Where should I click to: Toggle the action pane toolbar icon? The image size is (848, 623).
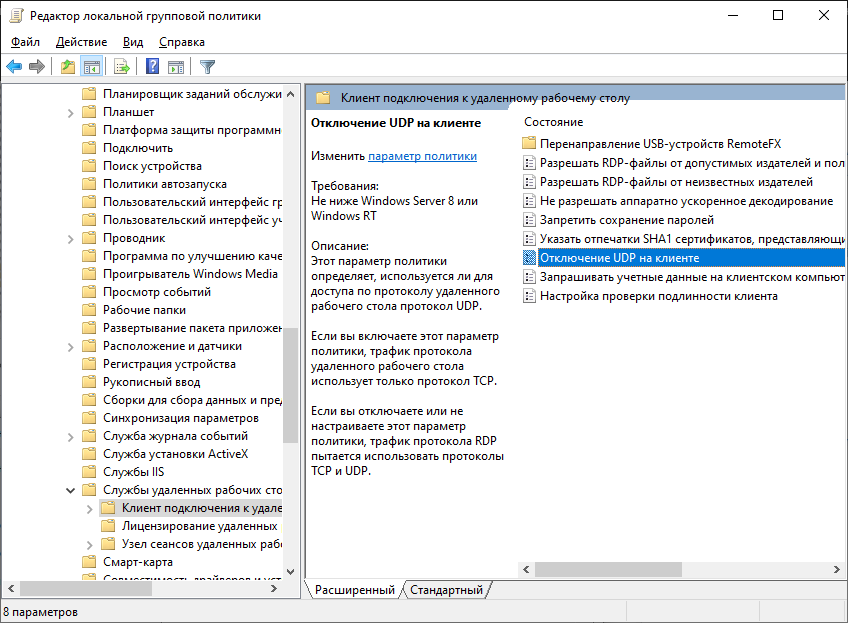click(x=176, y=67)
